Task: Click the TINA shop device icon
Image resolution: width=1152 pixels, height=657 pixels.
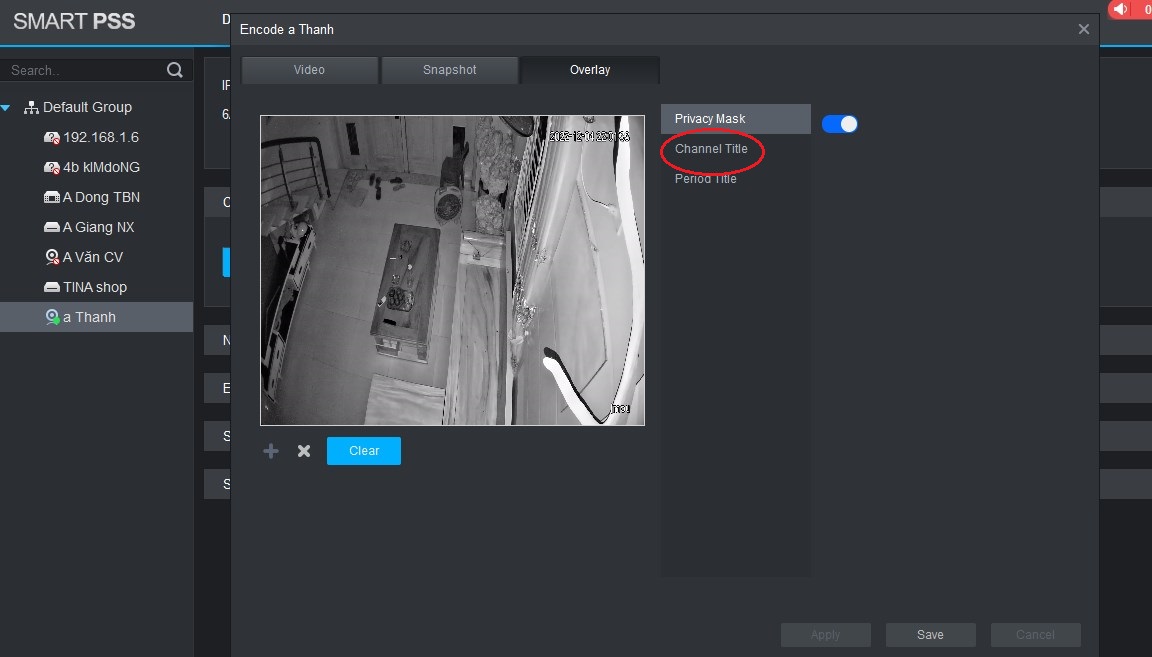Action: (x=52, y=287)
